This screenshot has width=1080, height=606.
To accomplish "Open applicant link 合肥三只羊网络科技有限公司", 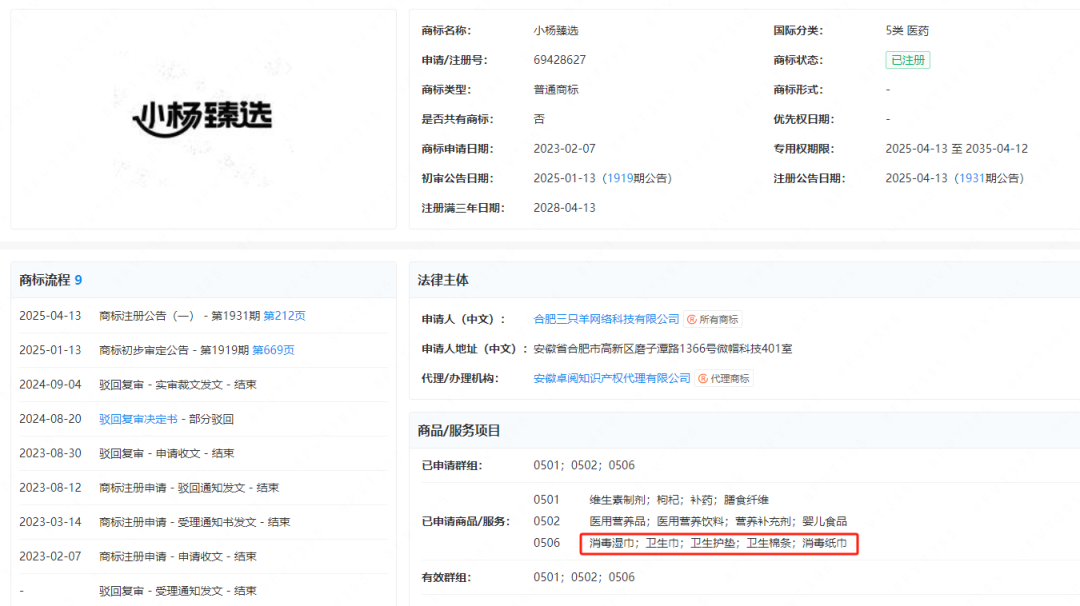I will point(606,320).
